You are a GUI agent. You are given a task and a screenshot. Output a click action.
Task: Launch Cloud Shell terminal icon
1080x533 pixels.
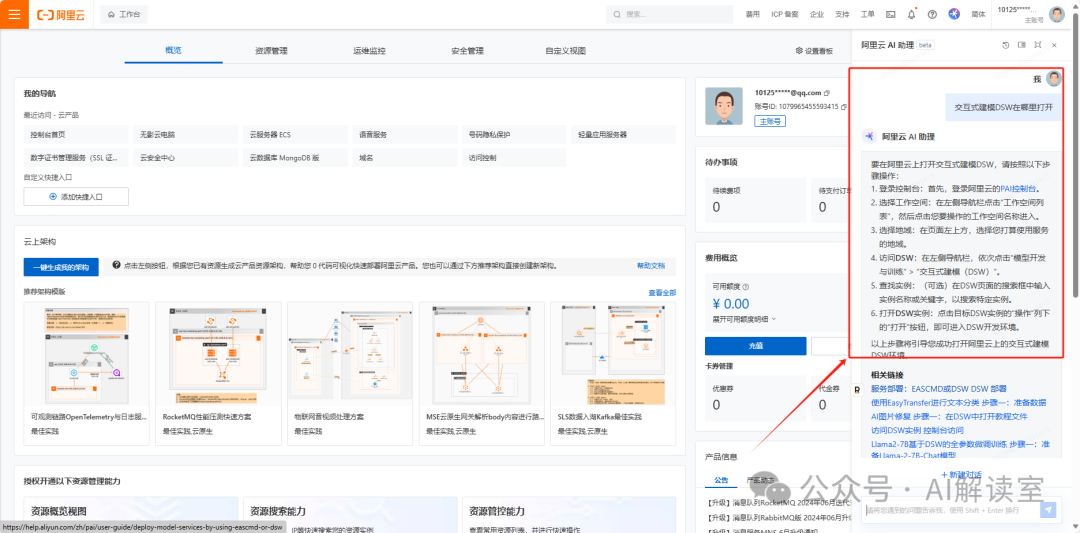click(x=891, y=14)
